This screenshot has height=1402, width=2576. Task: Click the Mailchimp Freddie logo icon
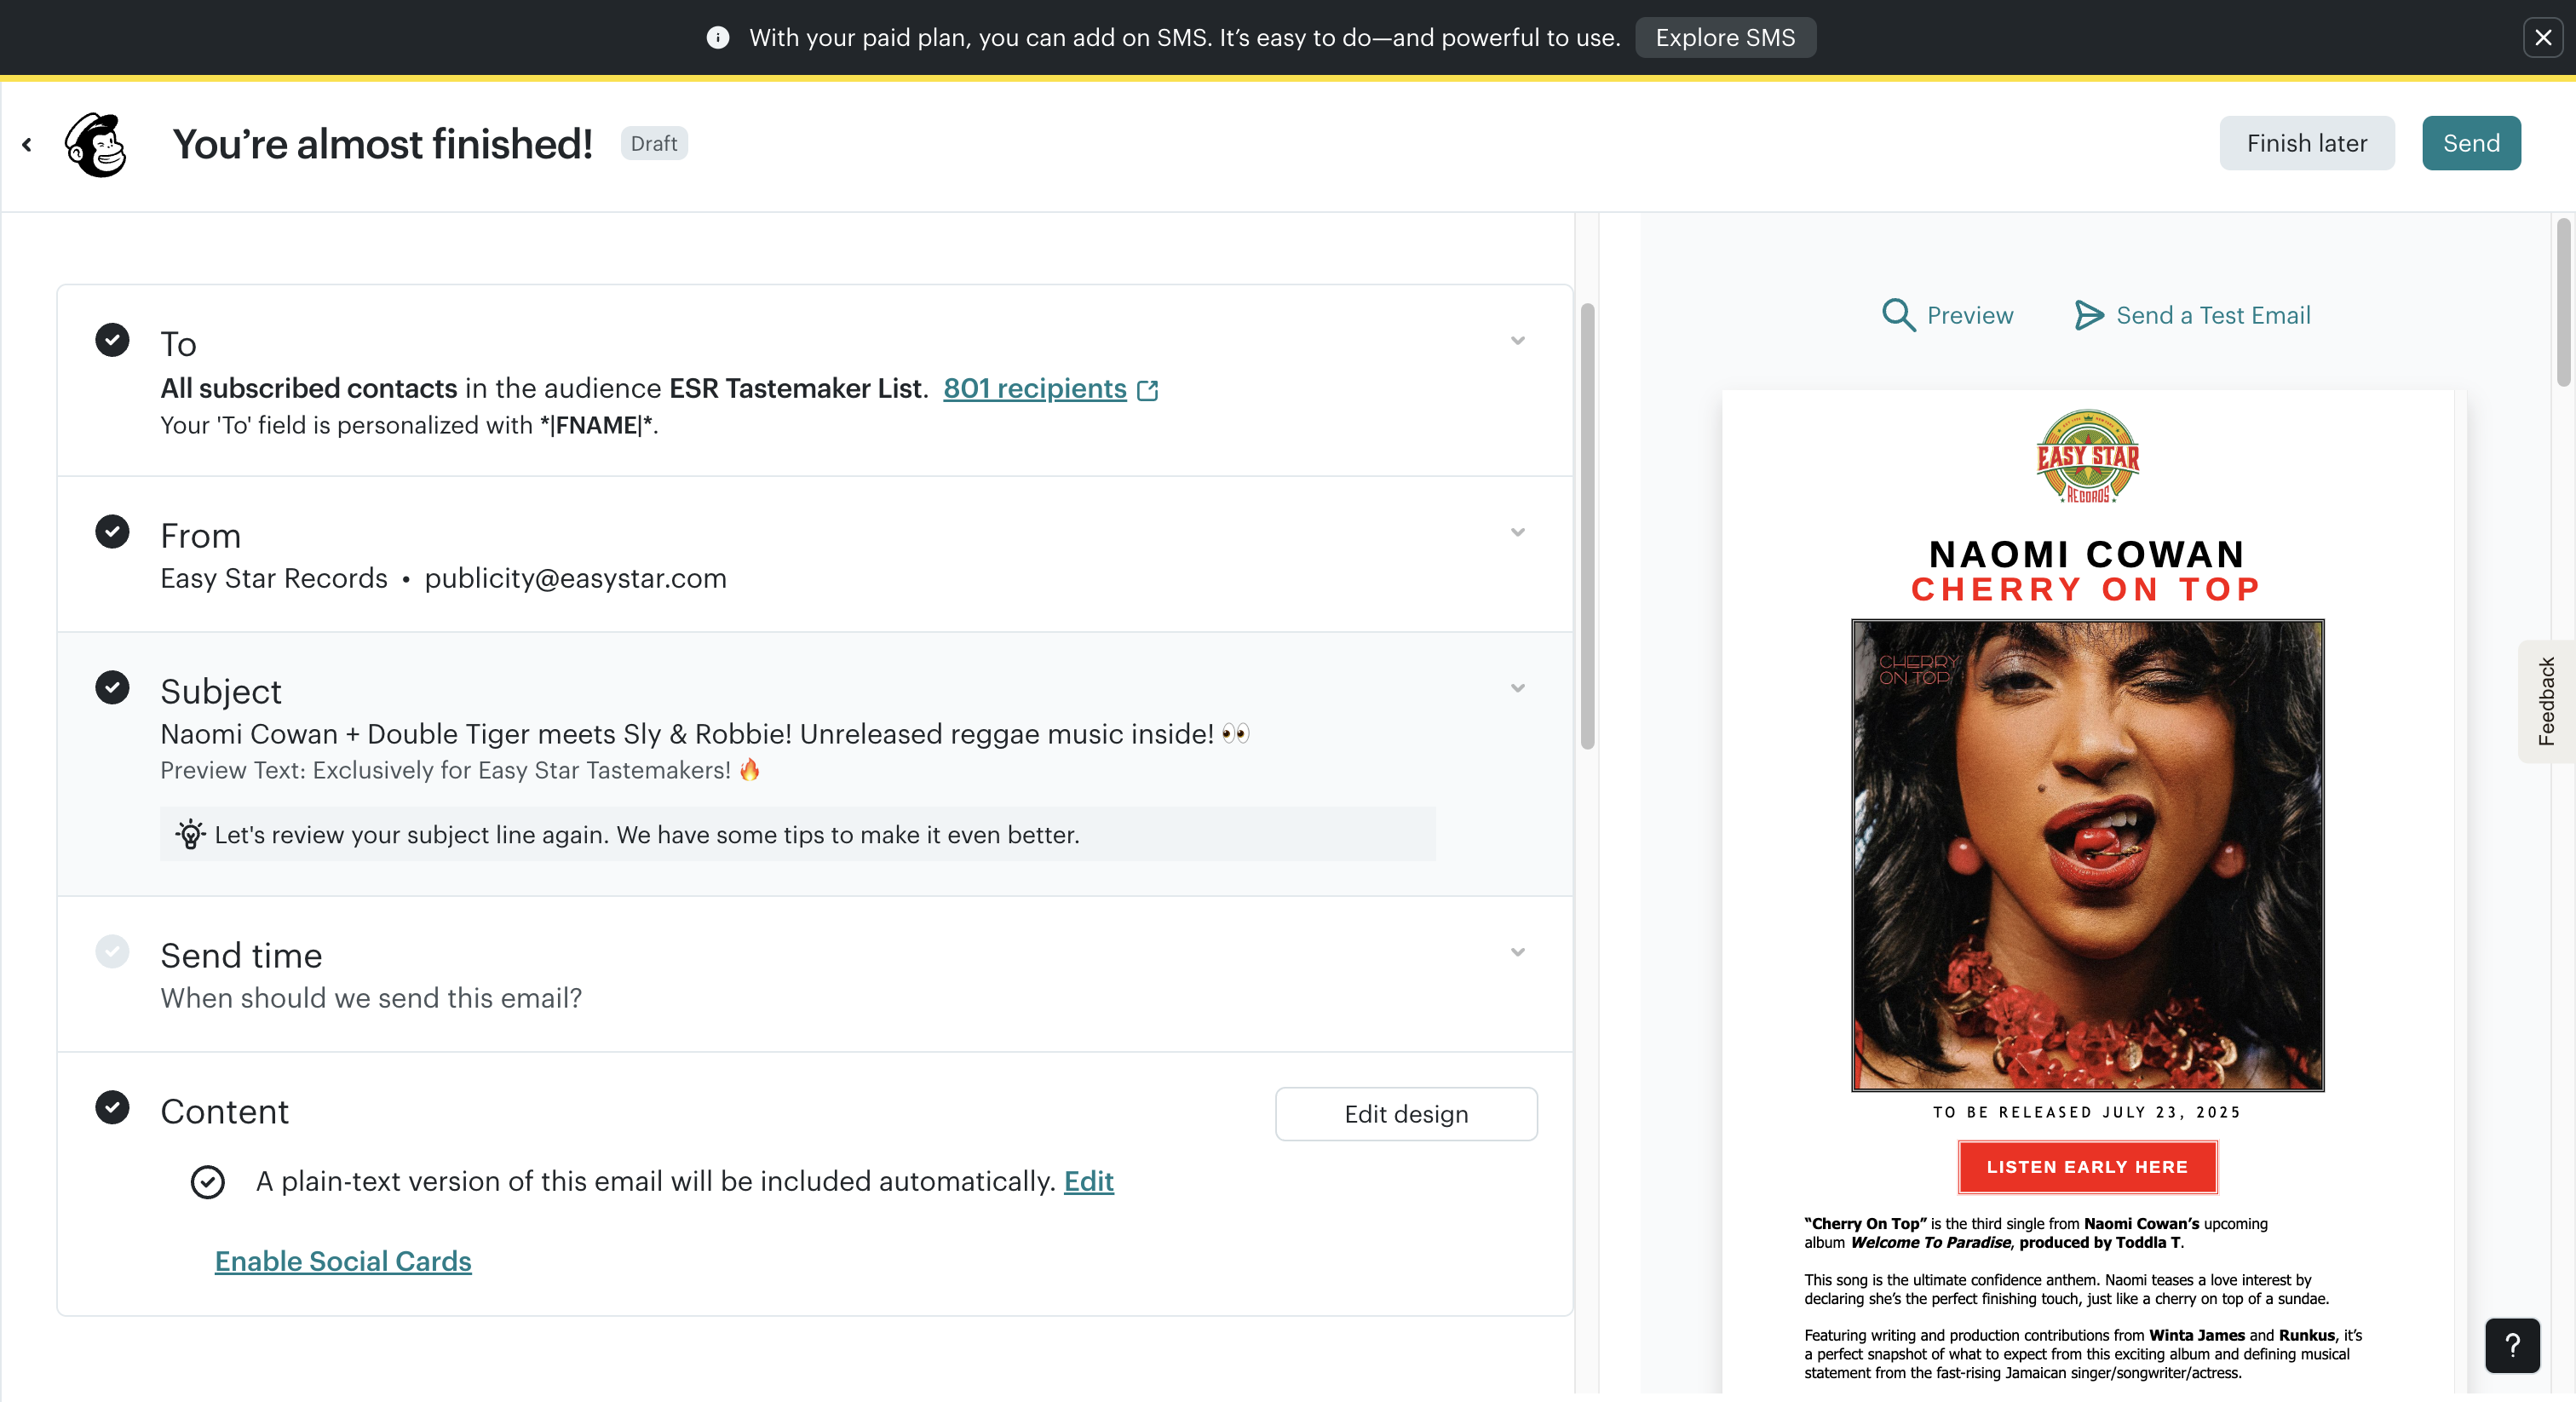(x=96, y=144)
